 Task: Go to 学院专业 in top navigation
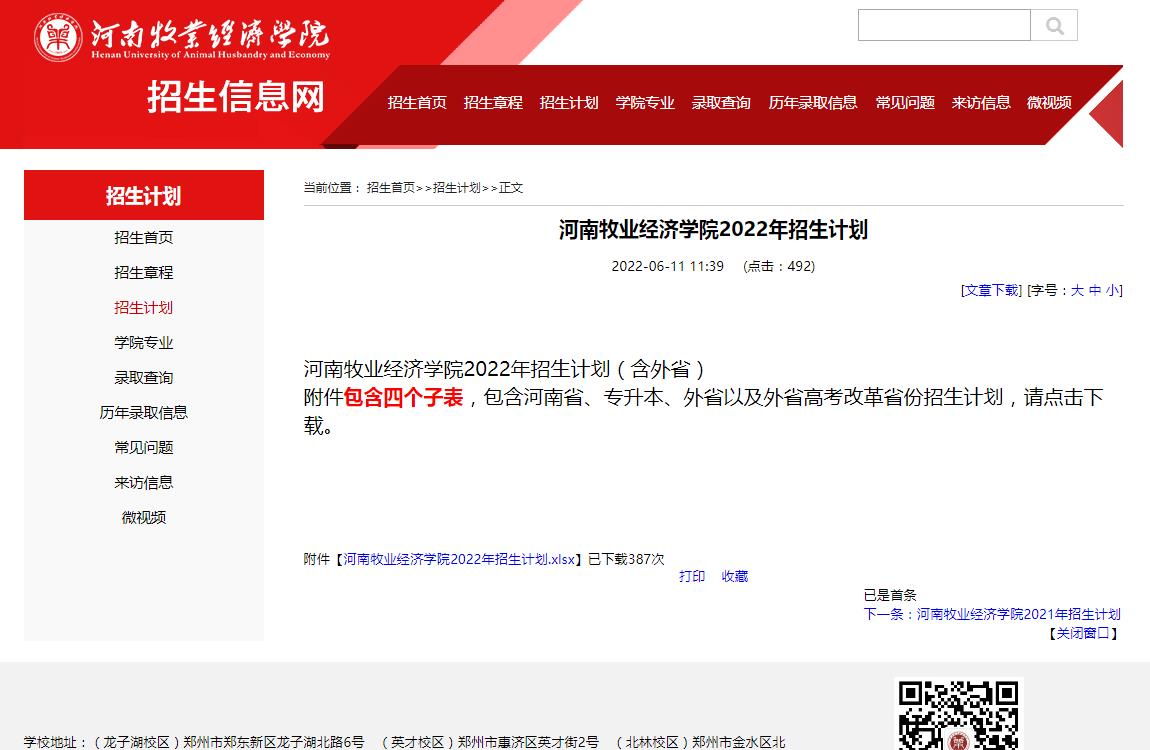[x=645, y=103]
